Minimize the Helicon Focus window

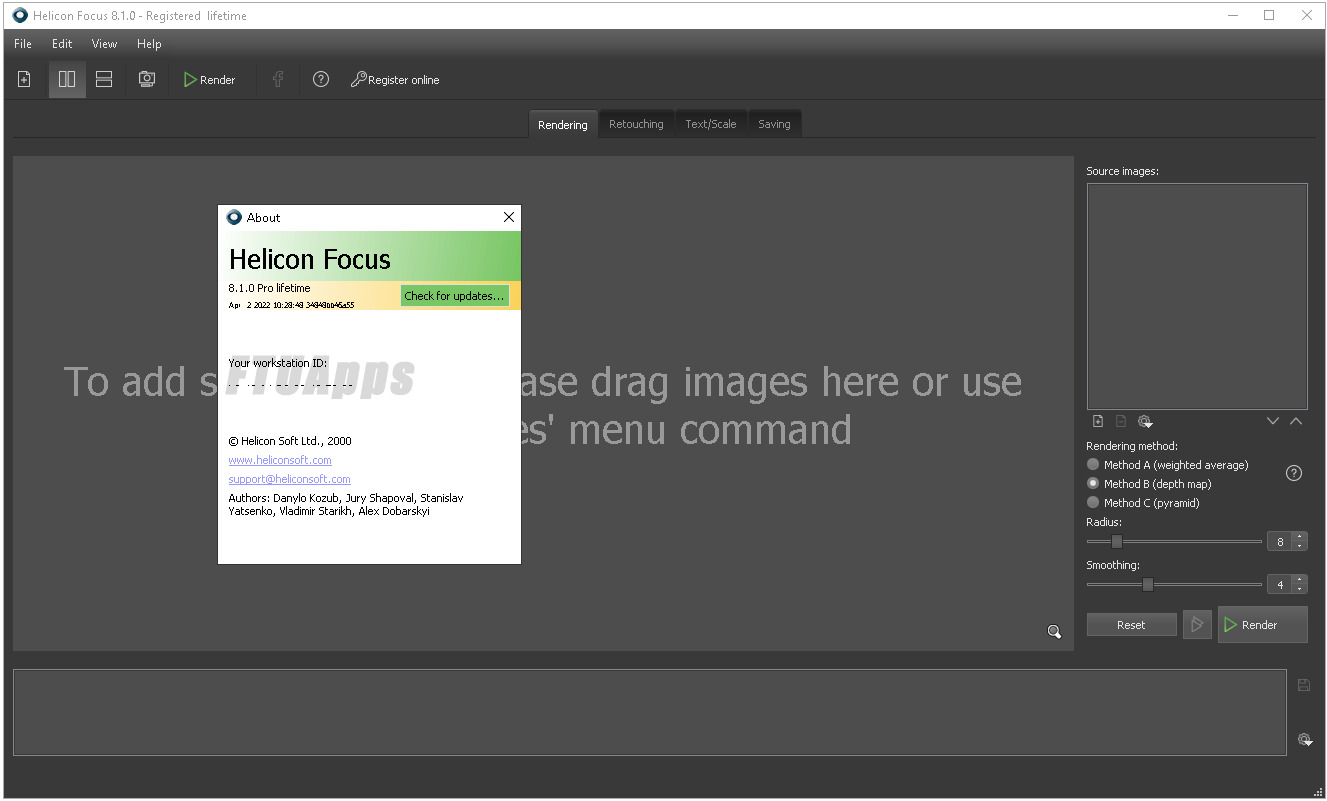pos(1232,15)
